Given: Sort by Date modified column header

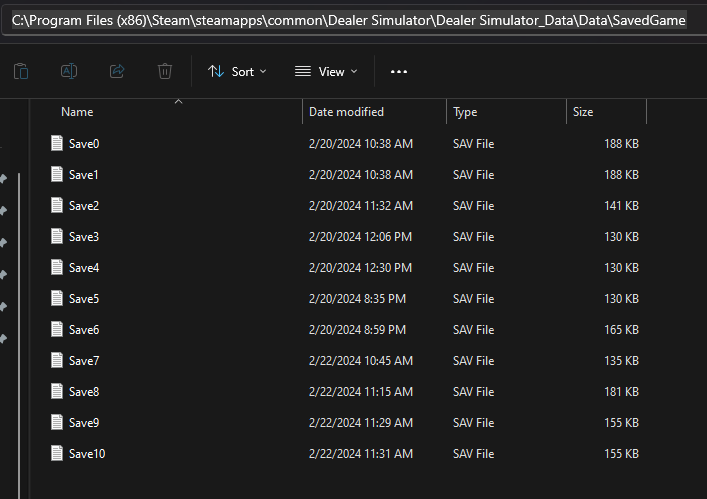Looking at the screenshot, I should [x=346, y=112].
